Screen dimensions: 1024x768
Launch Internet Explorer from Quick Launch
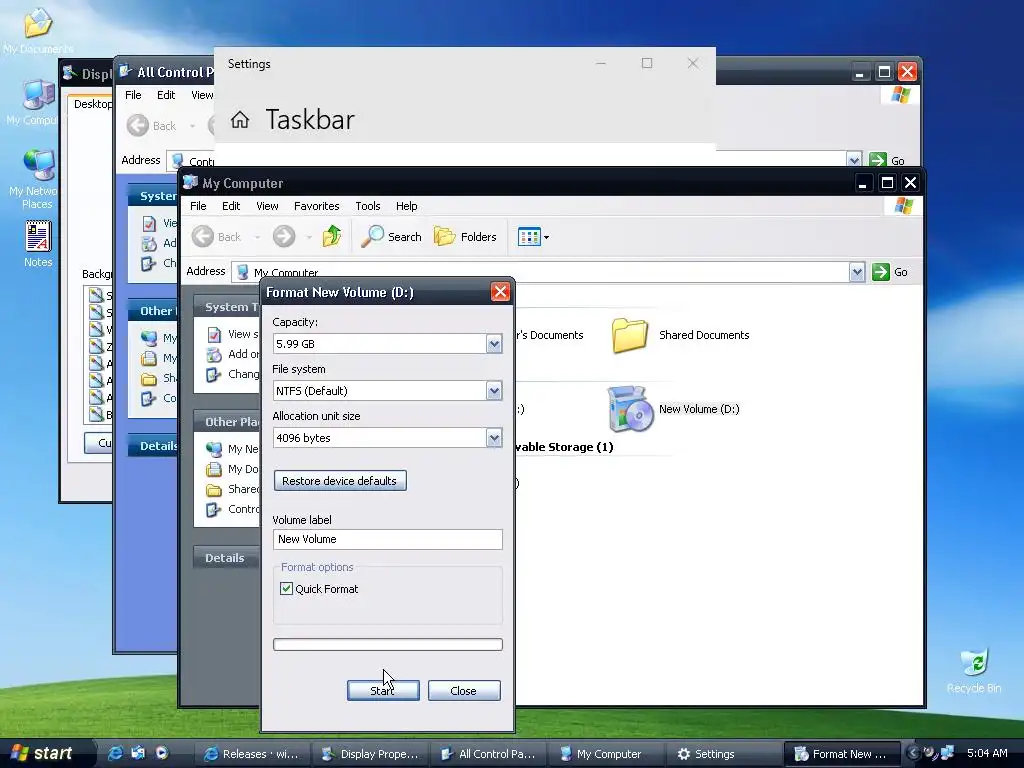pyautogui.click(x=115, y=754)
